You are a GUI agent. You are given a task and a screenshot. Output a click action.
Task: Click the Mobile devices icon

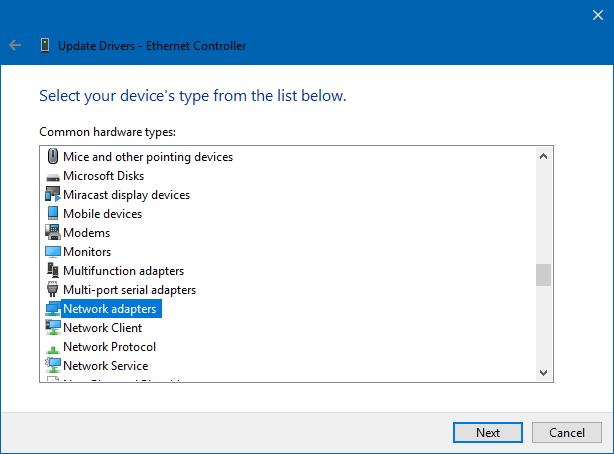53,214
